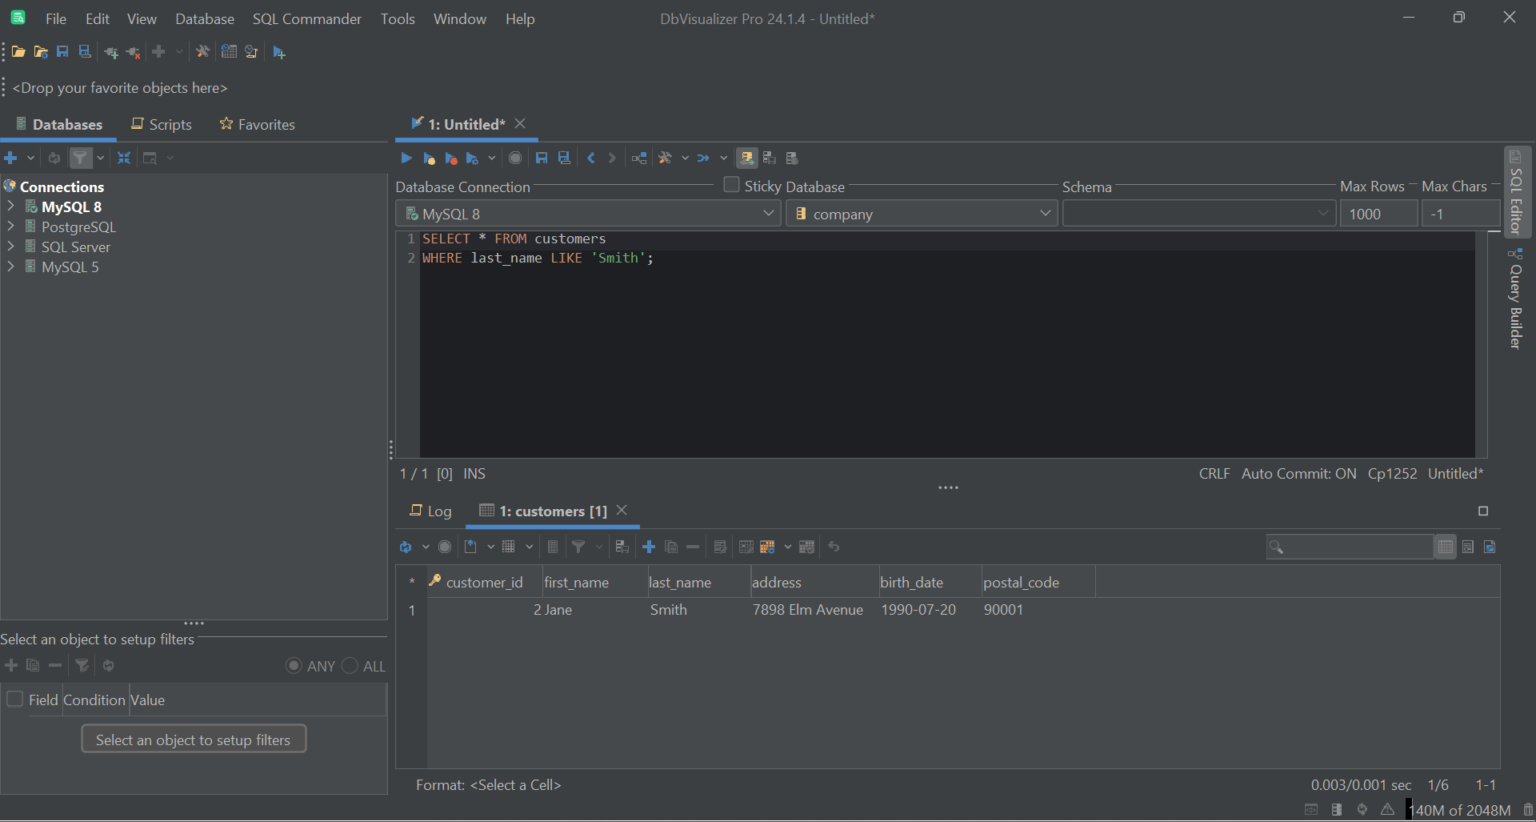This screenshot has width=1536, height=822.
Task: Open the Explain Plan icon in the toolbar
Action: (x=638, y=157)
